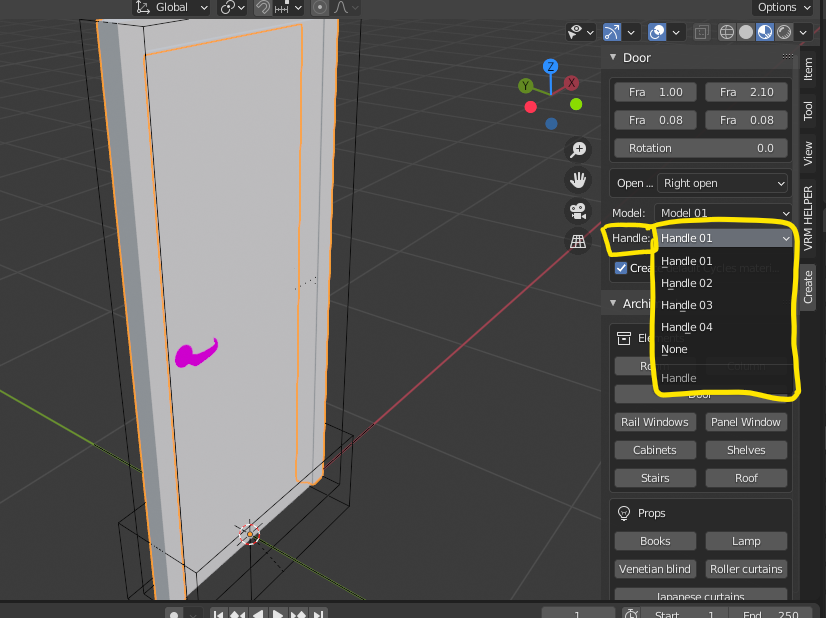Open the Tool sidebar tab
826x618 pixels.
coord(808,111)
